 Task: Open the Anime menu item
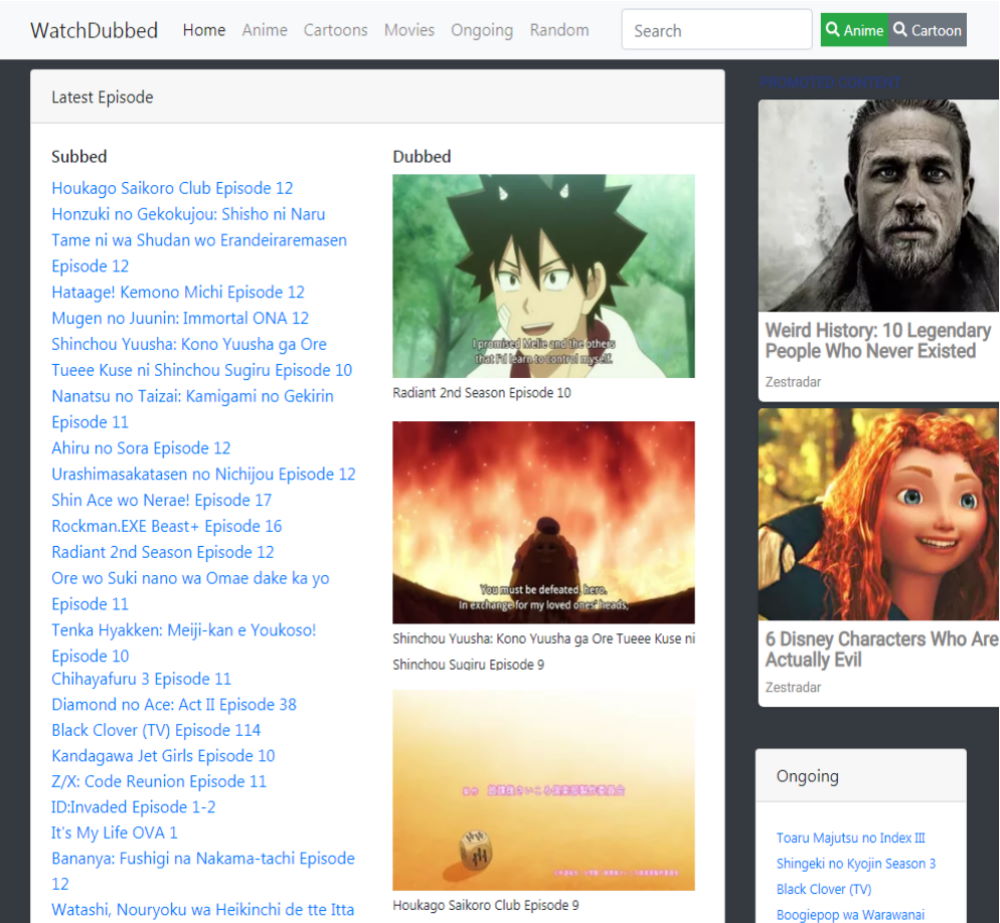265,30
